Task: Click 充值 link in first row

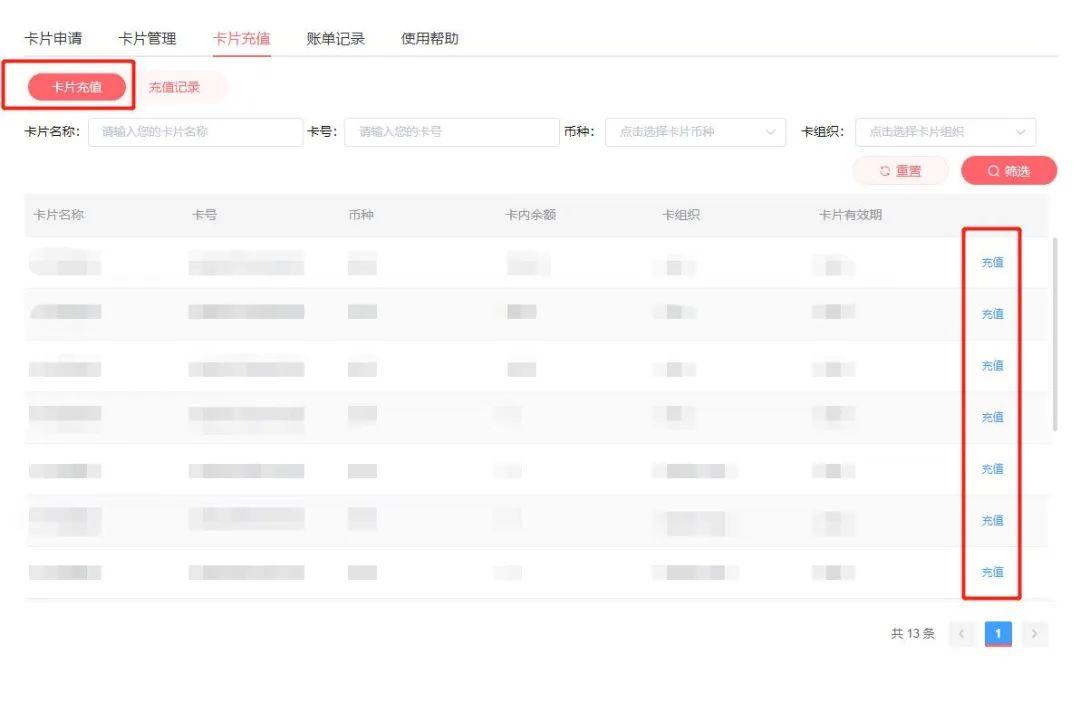Action: click(x=992, y=262)
